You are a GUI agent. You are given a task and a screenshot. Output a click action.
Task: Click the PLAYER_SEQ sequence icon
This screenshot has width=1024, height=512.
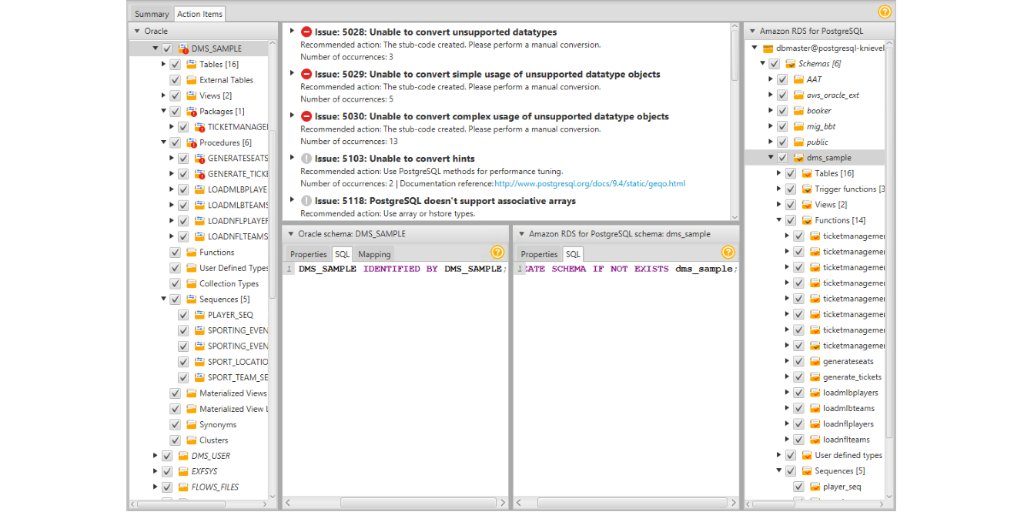[x=200, y=315]
